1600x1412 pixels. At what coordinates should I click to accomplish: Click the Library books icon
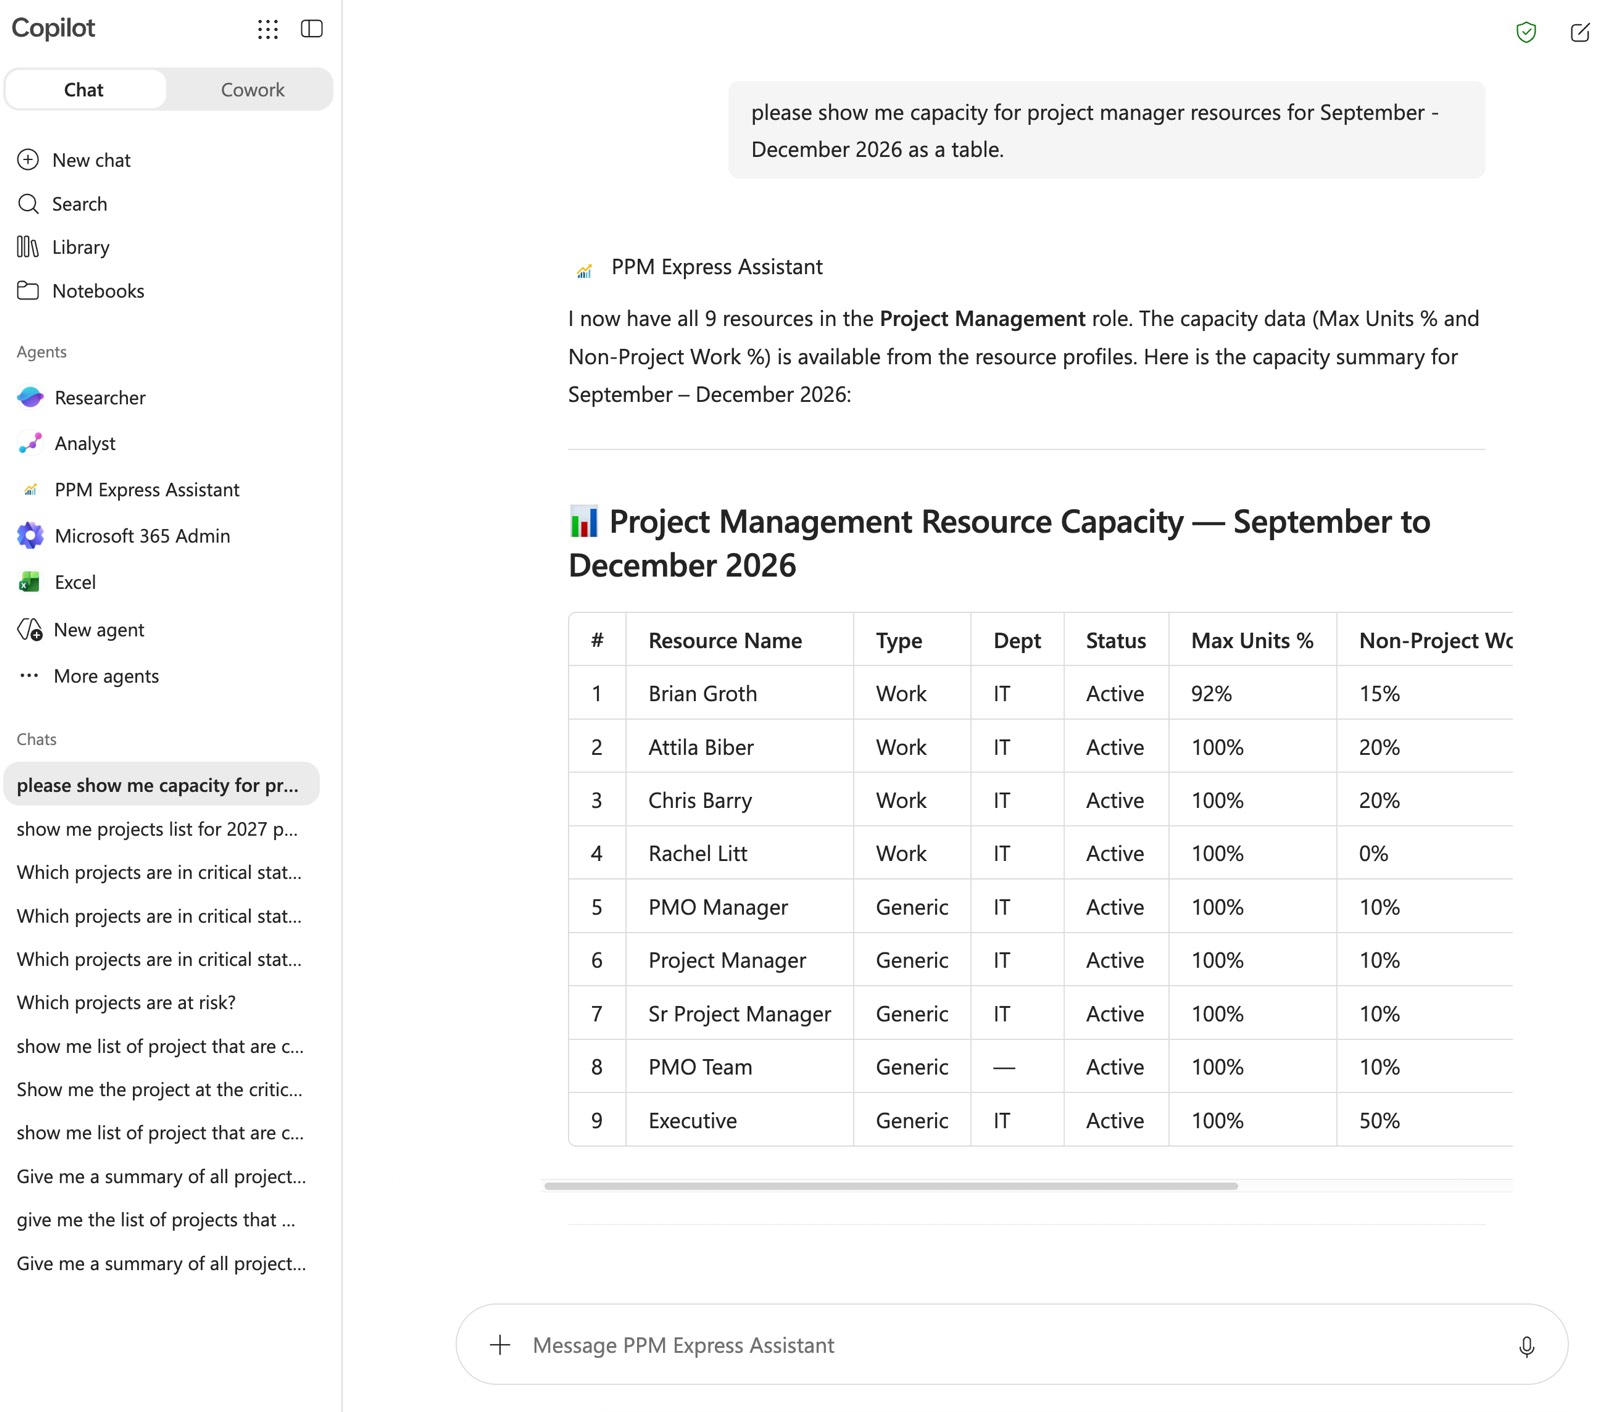[x=28, y=247]
